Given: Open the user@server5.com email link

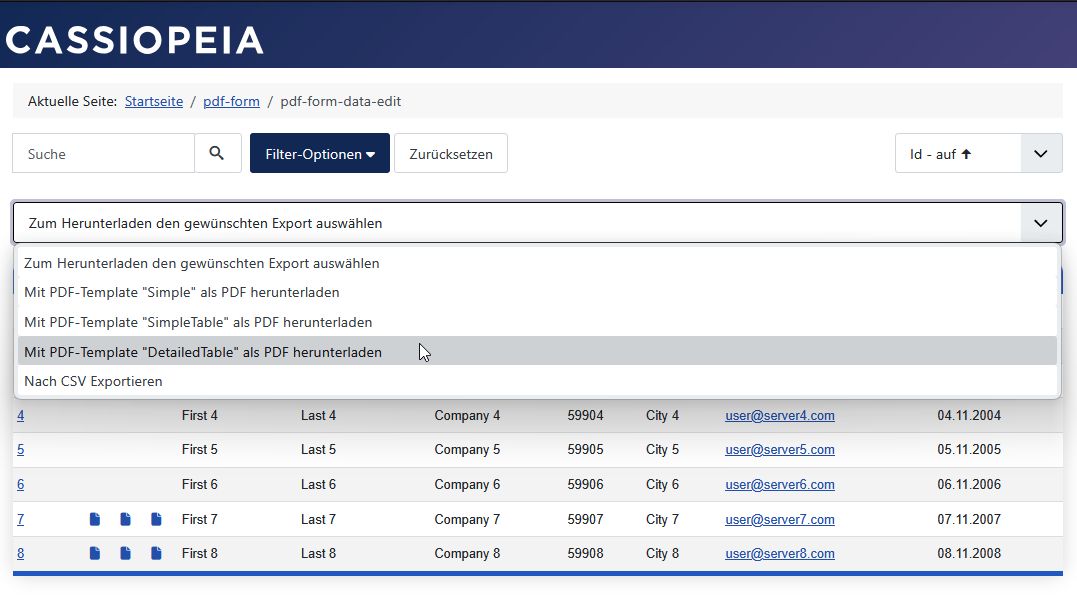Looking at the screenshot, I should click(779, 449).
